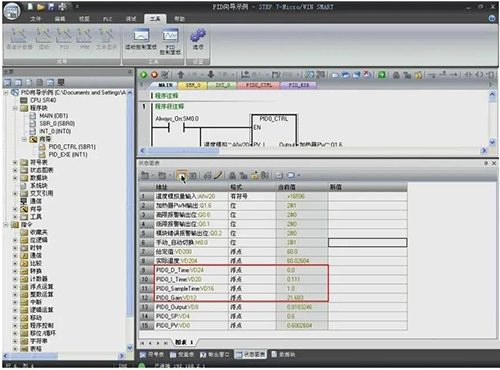Click the gears options icon
Image resolution: width=500 pixels, height=370 pixels.
[198, 39]
